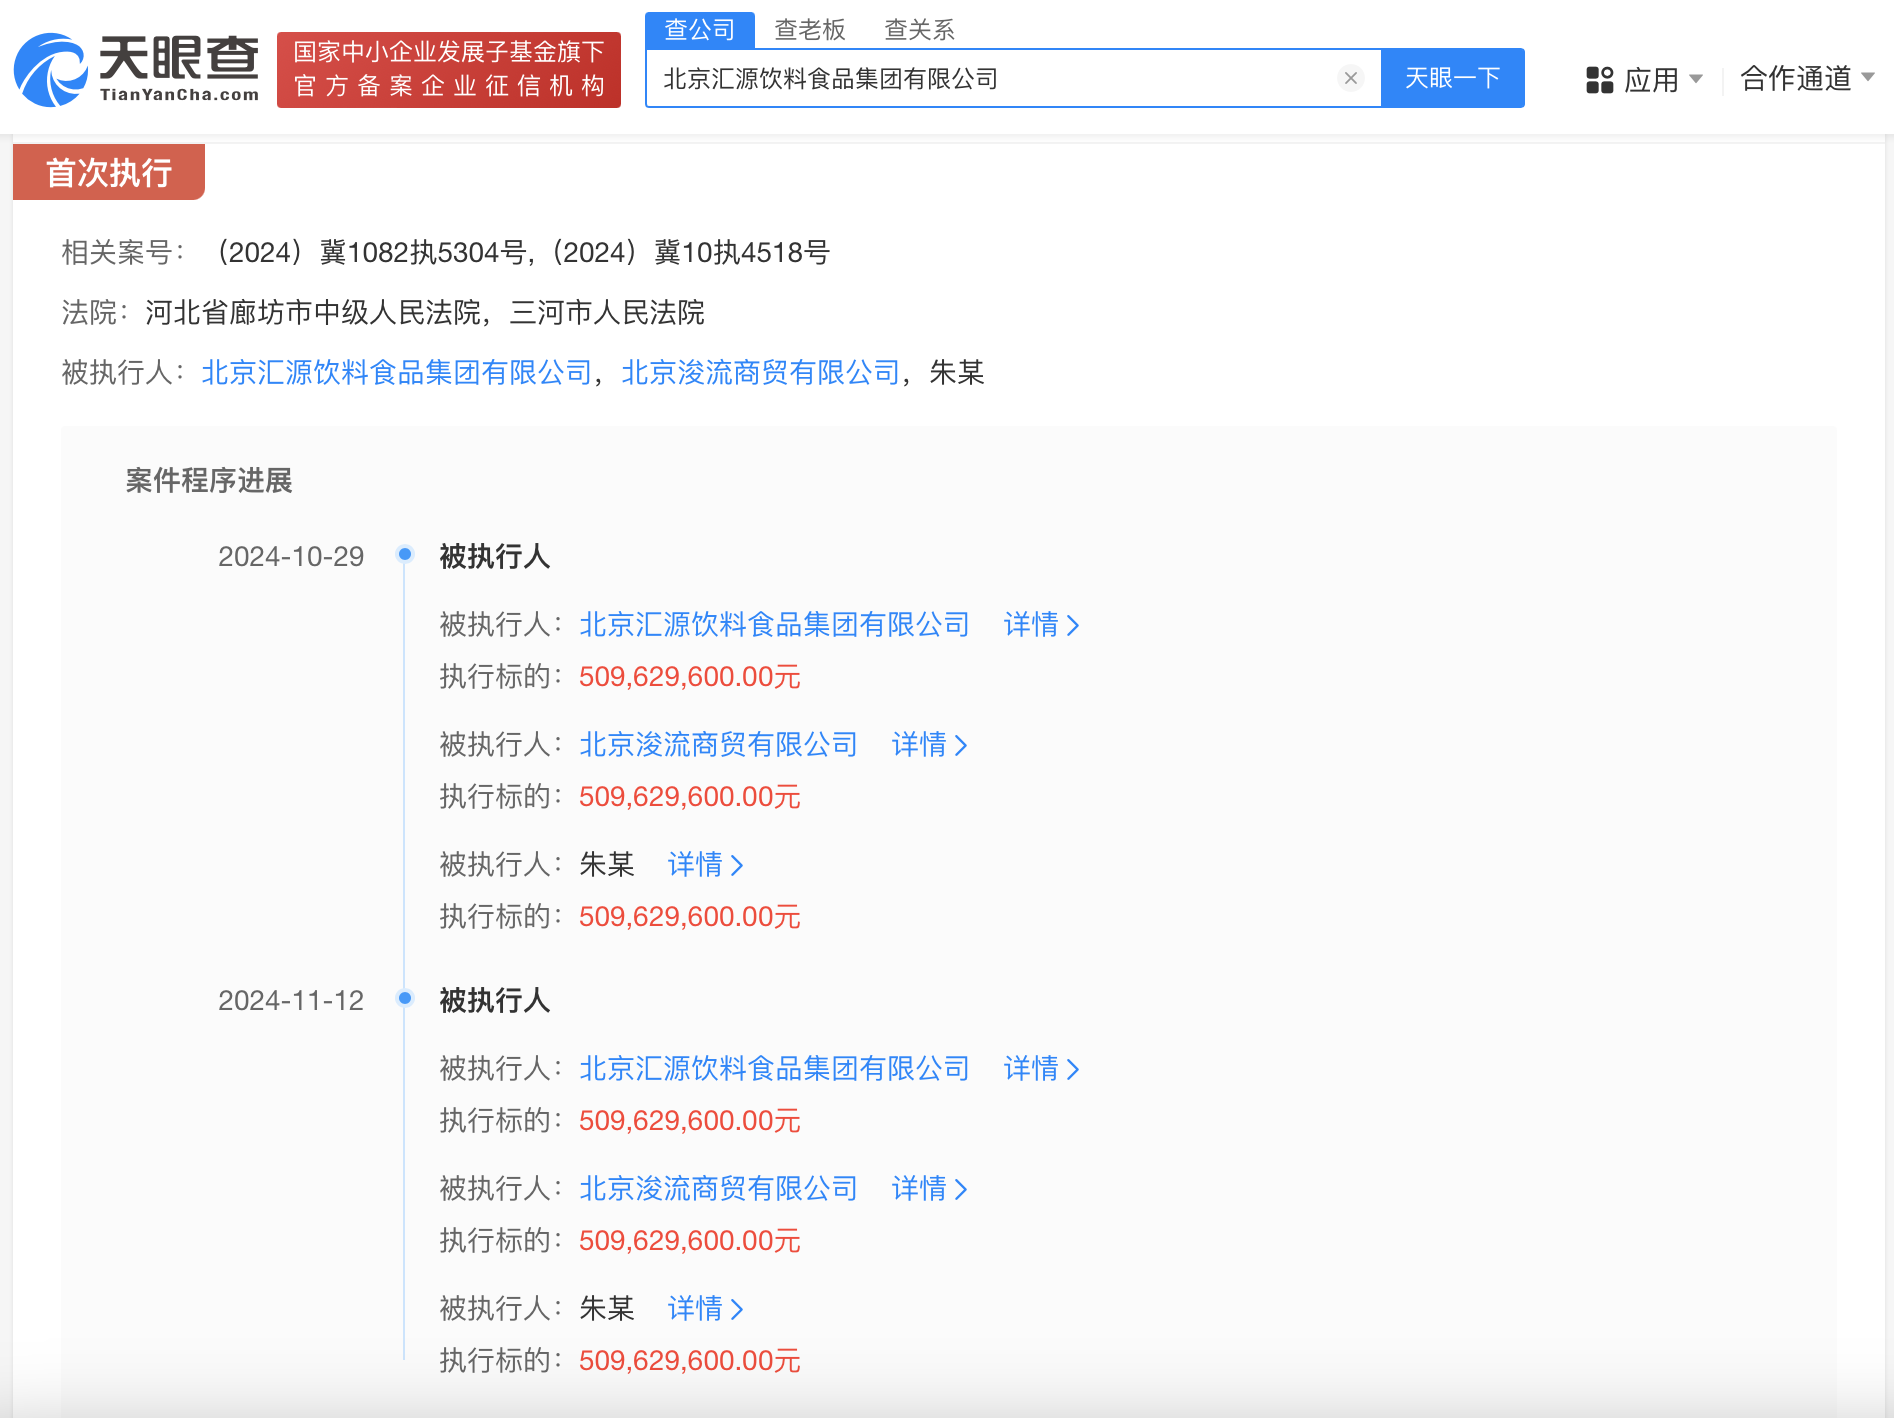
Task: Open 北京浚流商贸有限公司 link in the header summary
Action: tap(761, 373)
